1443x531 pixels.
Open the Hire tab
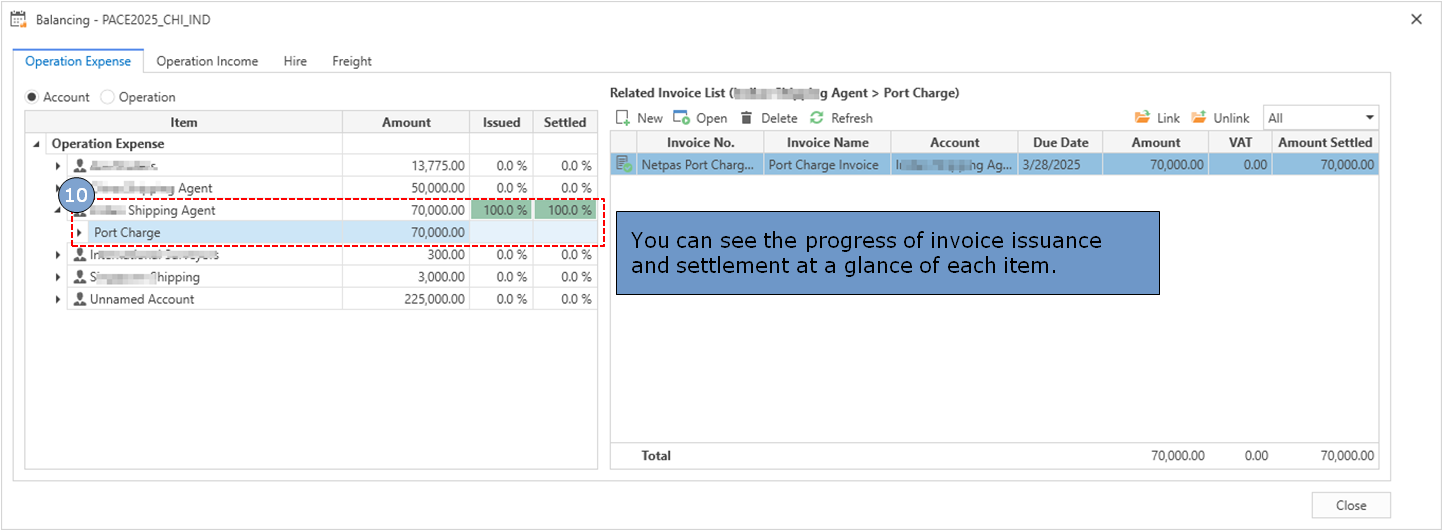coord(295,61)
